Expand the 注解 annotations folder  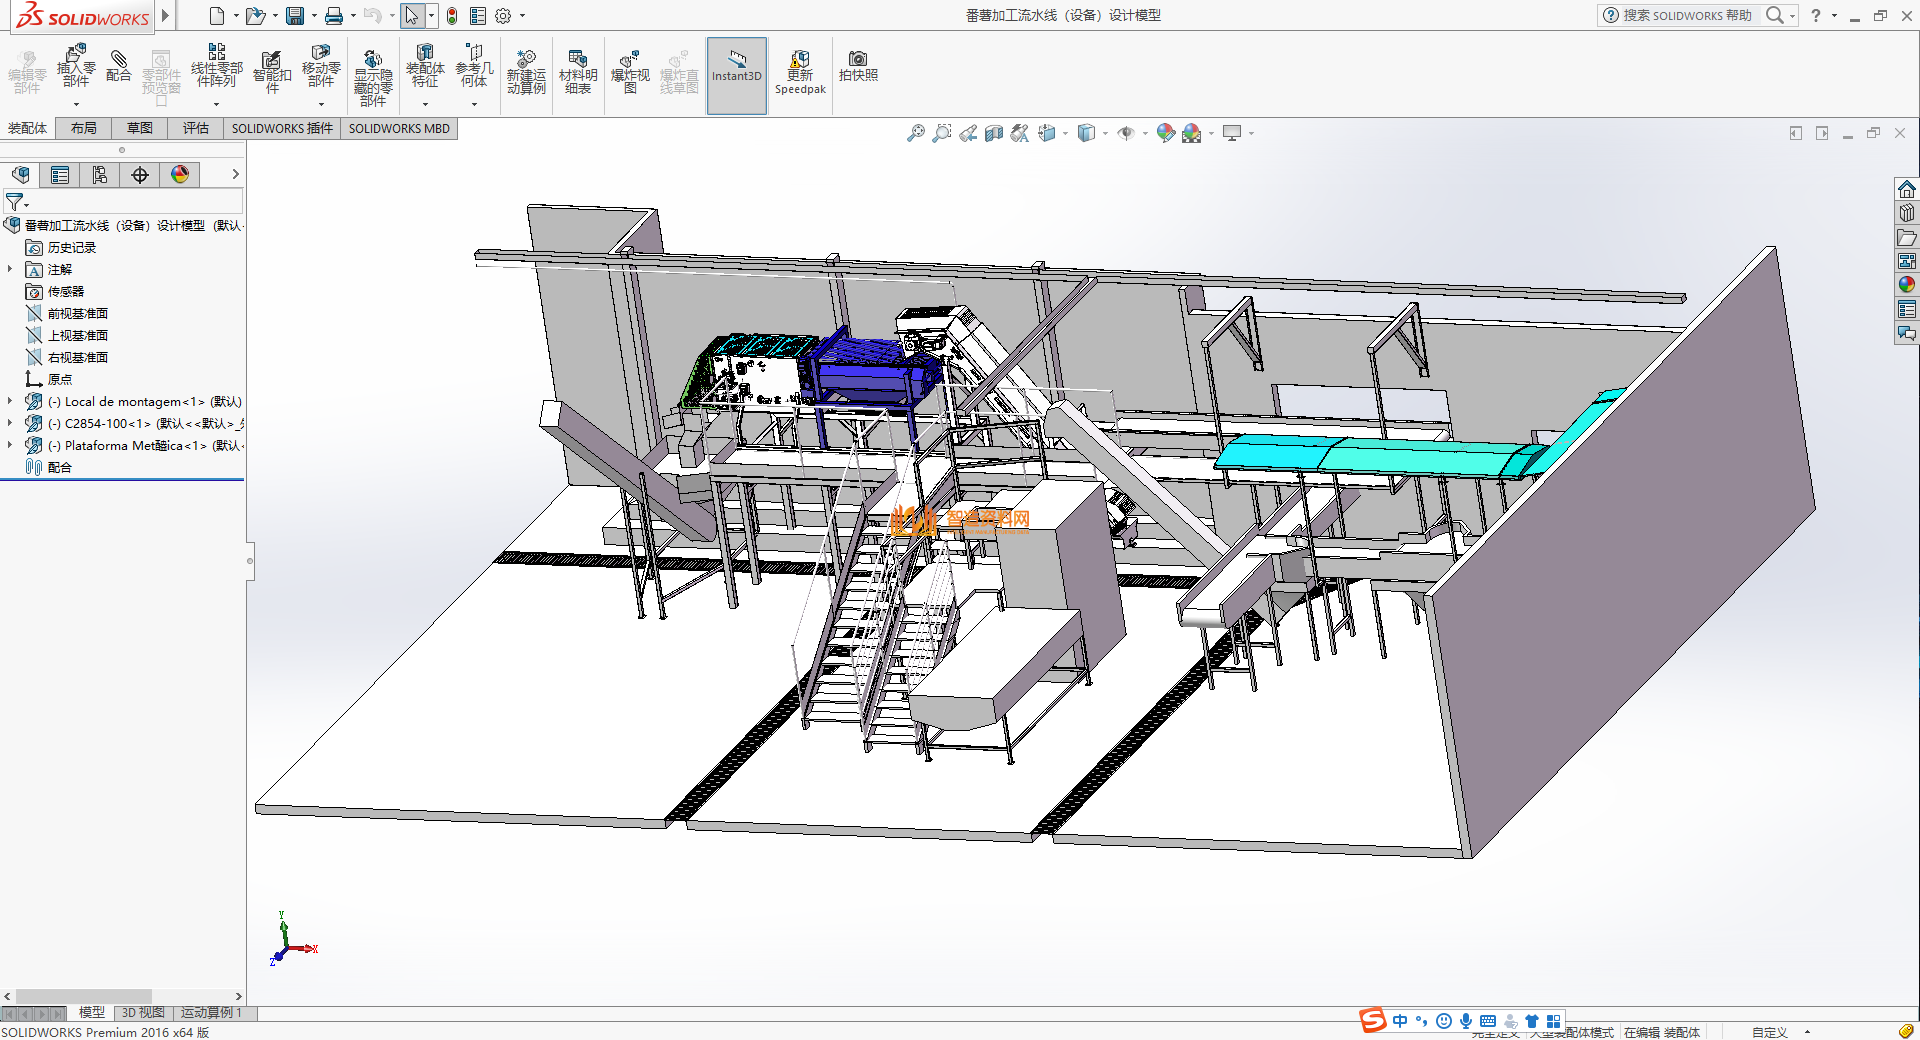coord(10,269)
